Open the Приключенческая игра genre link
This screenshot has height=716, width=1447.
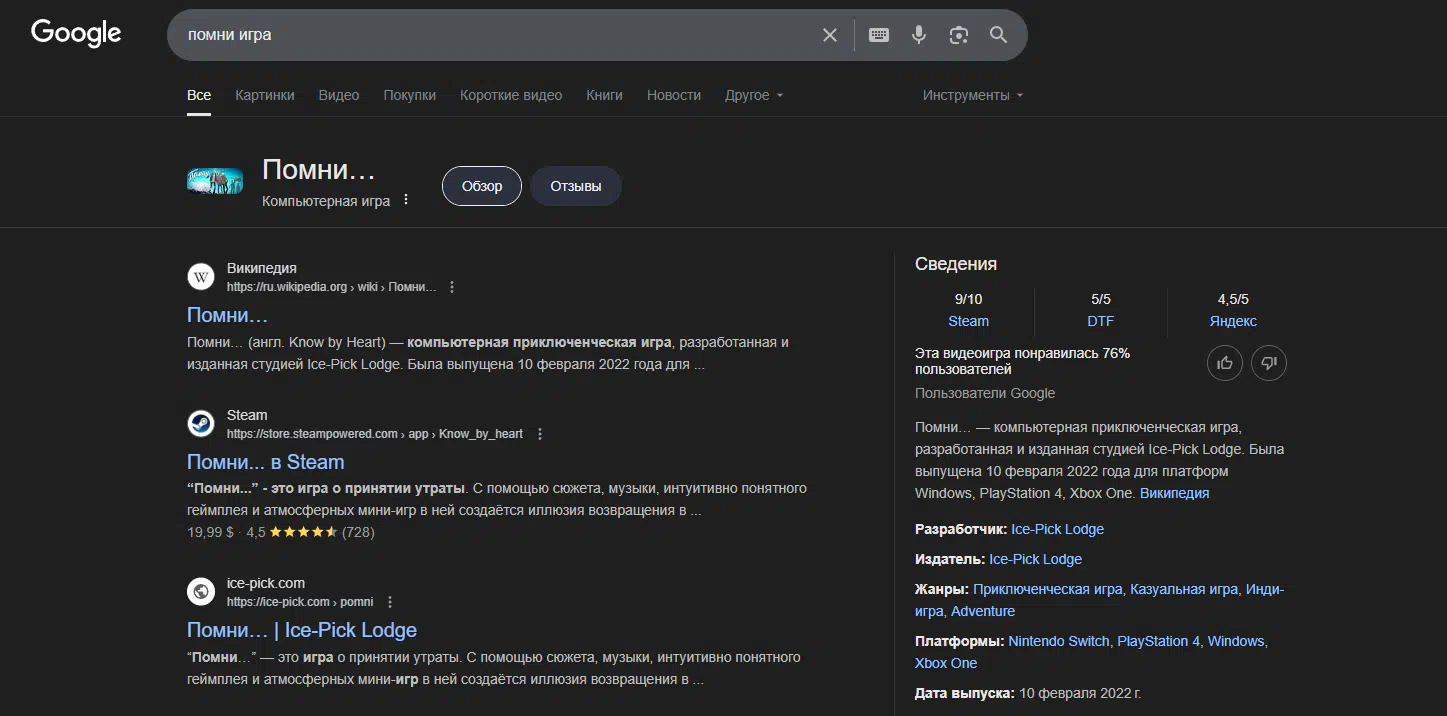[x=1047, y=589]
